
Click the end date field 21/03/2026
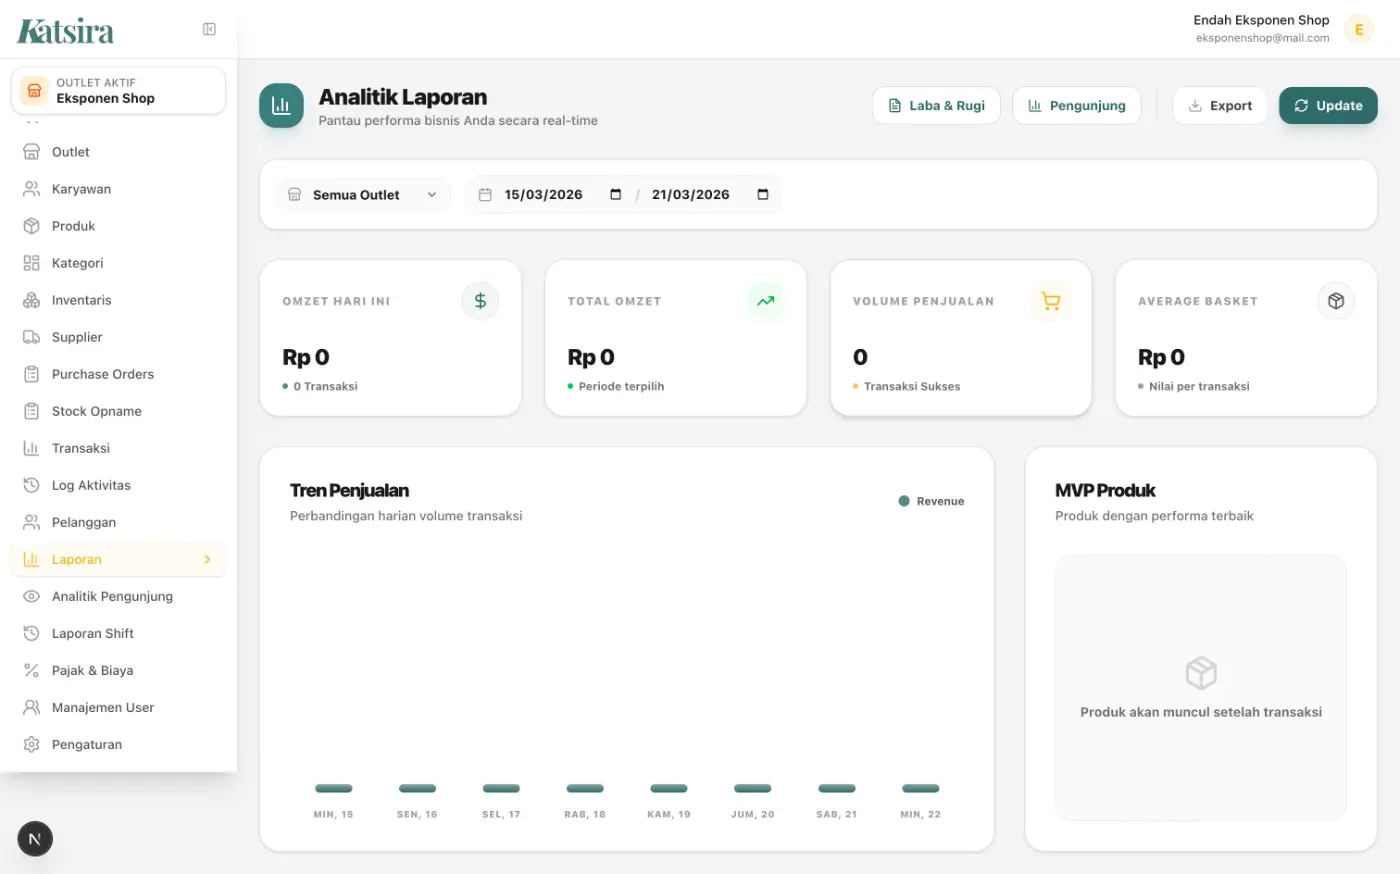click(690, 195)
